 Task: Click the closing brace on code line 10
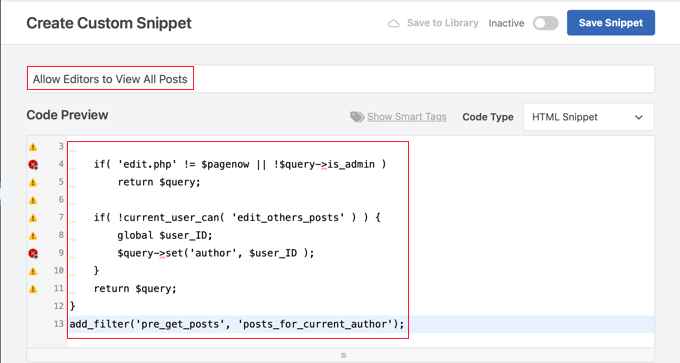(96, 271)
